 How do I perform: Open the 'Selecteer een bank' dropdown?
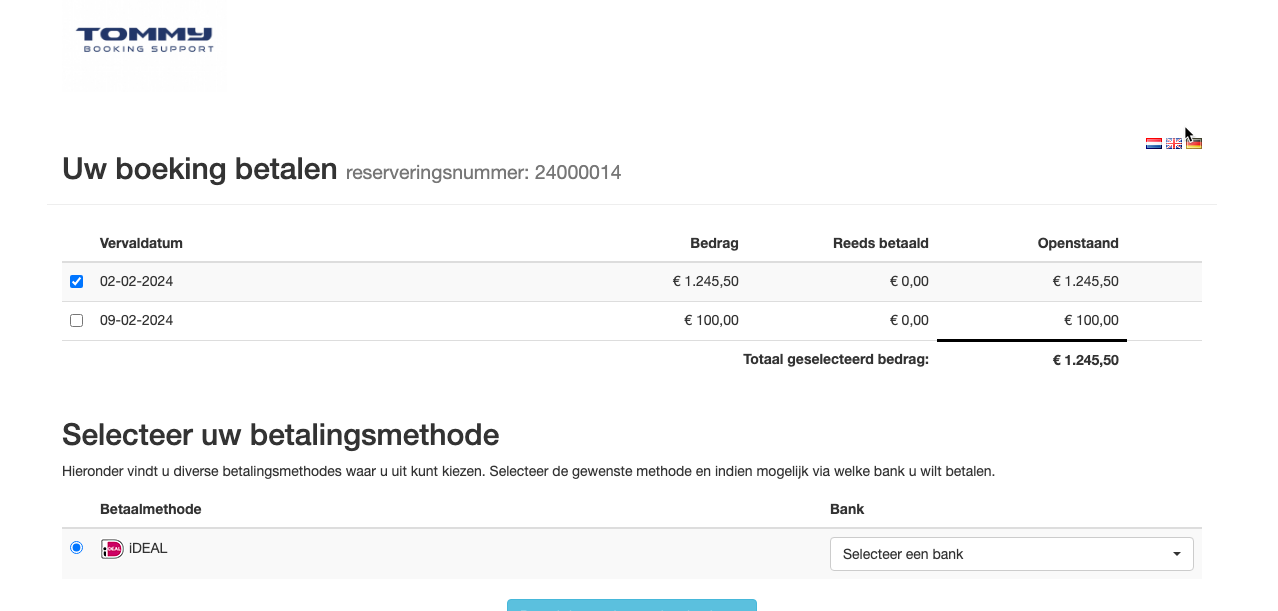click(x=1011, y=554)
